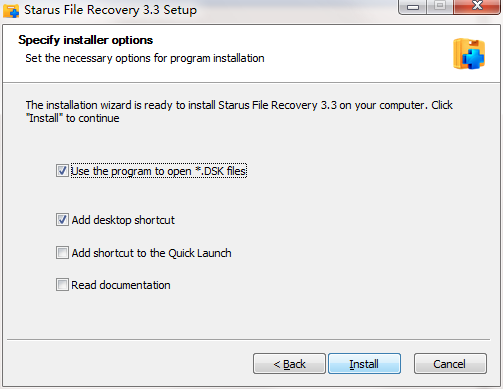Close the Setup window with X
Image resolution: width=503 pixels, height=389 pixels.
click(x=477, y=7)
